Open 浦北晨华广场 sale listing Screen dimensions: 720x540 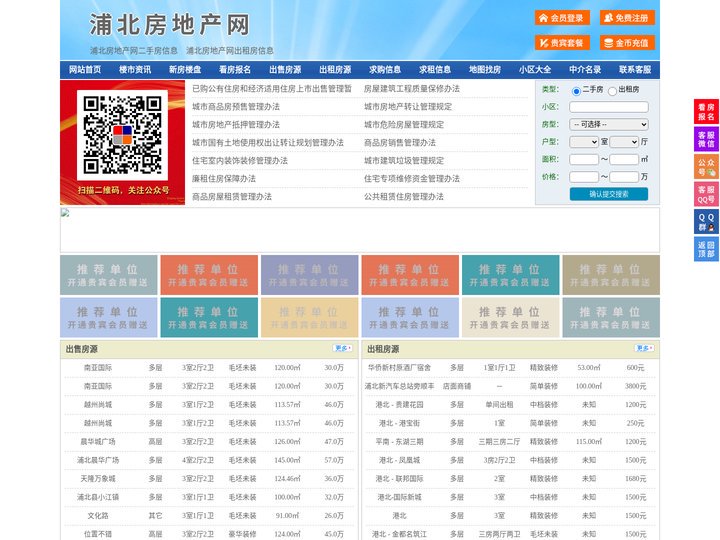(98, 460)
